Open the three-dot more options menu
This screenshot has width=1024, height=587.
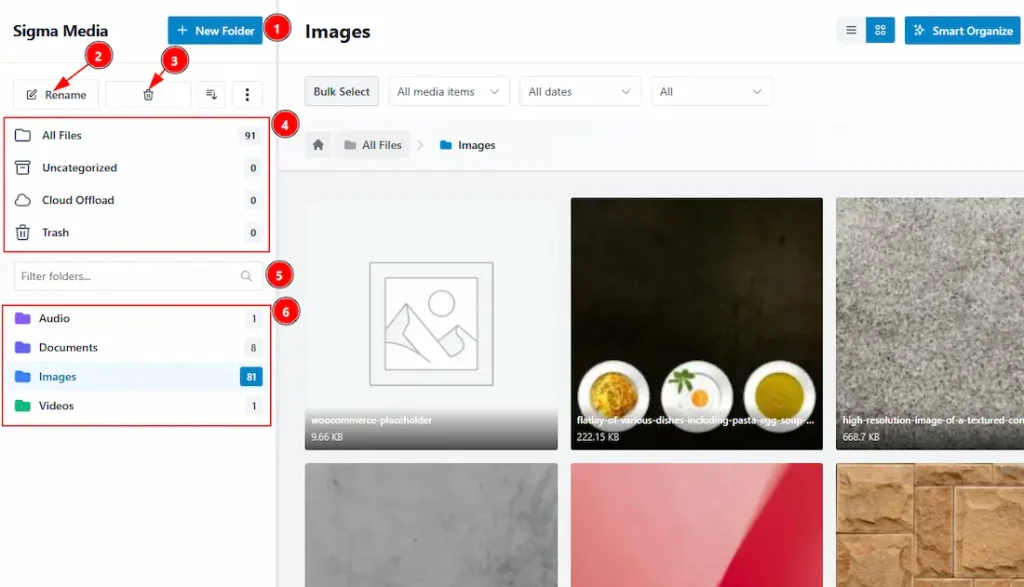pyautogui.click(x=247, y=95)
